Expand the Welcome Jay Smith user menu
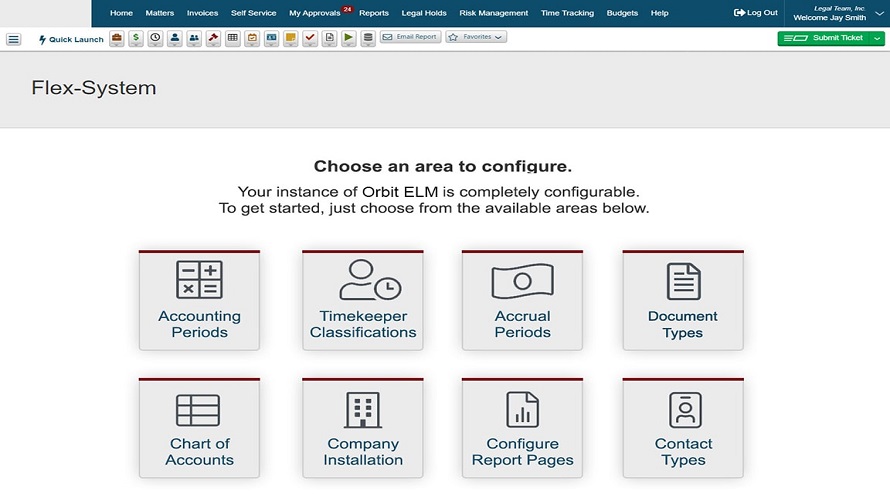The image size is (890, 500). [x=836, y=13]
